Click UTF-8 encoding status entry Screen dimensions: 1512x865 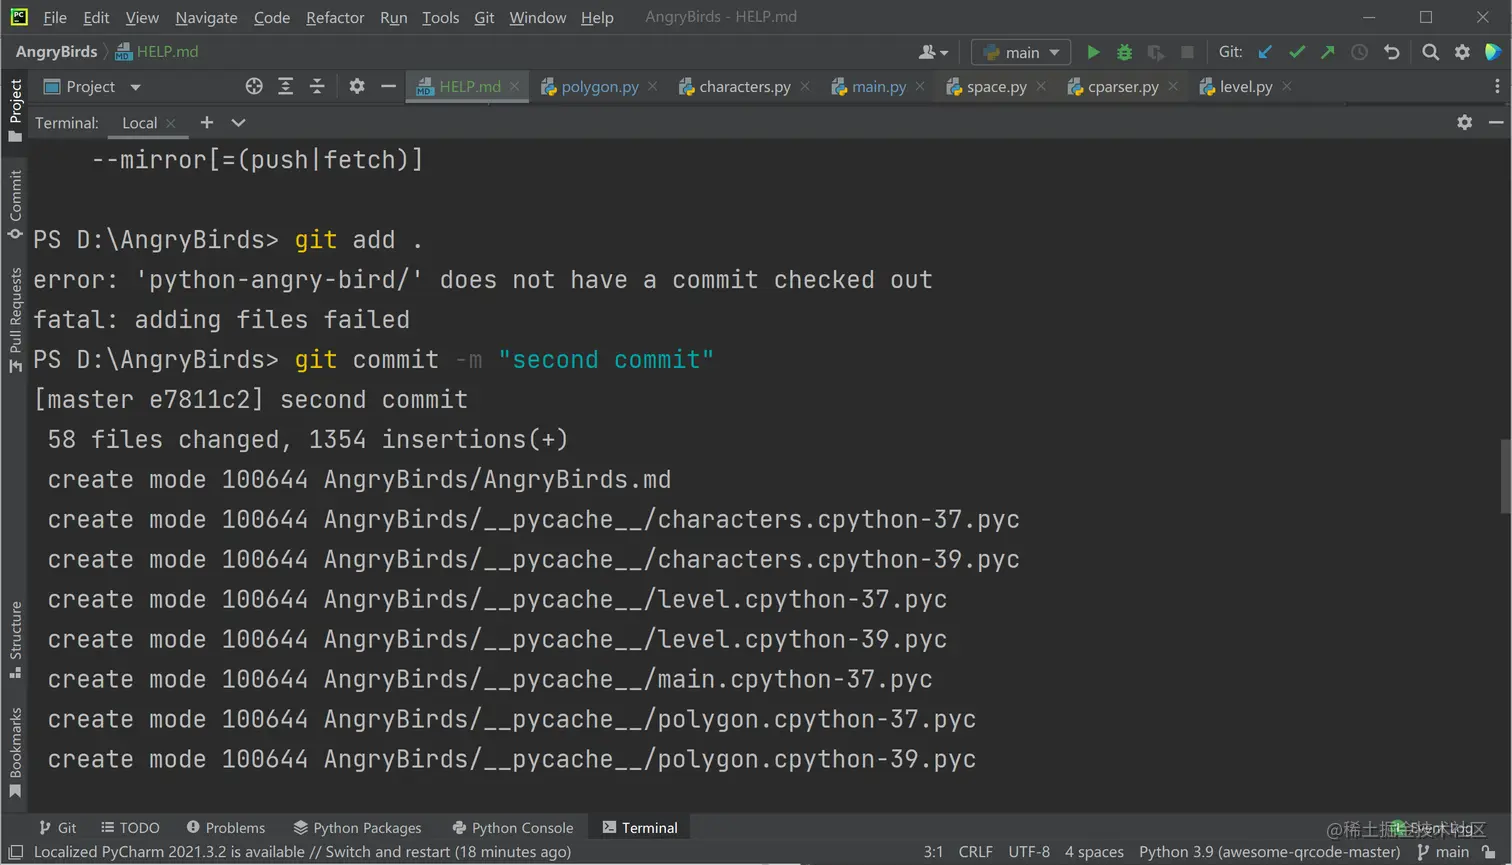pyautogui.click(x=1029, y=852)
